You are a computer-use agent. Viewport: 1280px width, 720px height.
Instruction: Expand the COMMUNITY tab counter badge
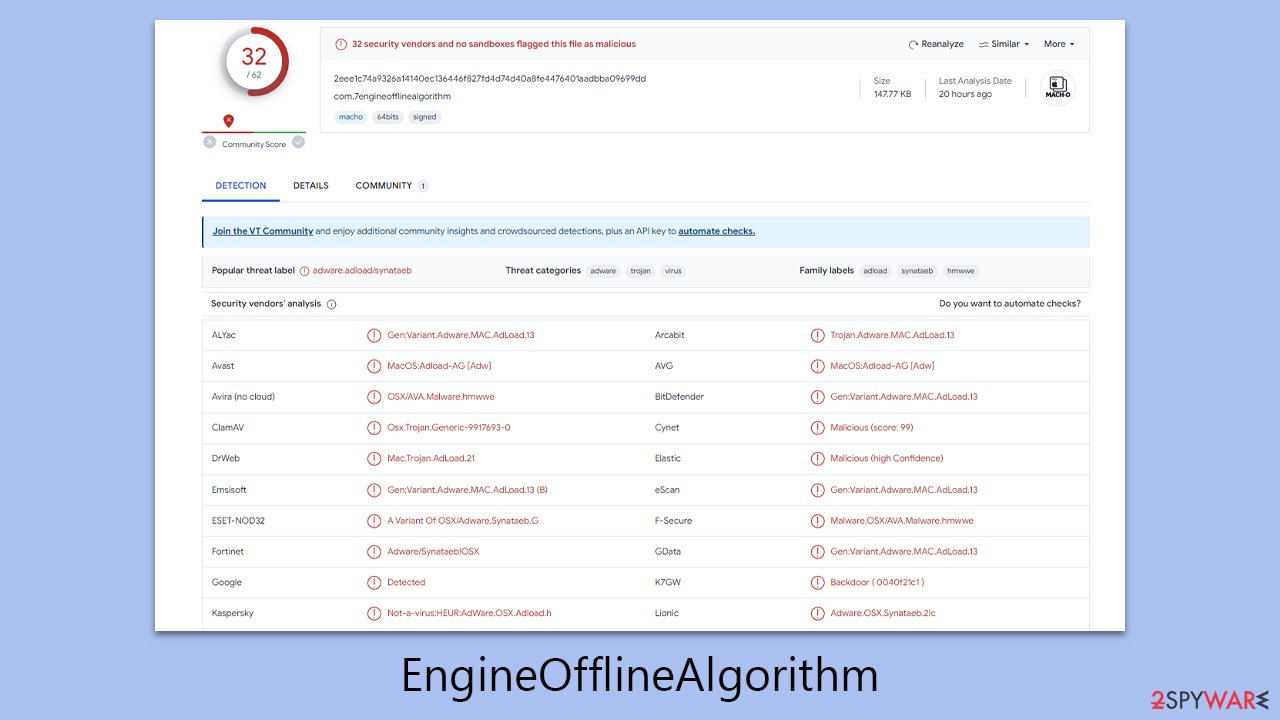click(x=423, y=185)
